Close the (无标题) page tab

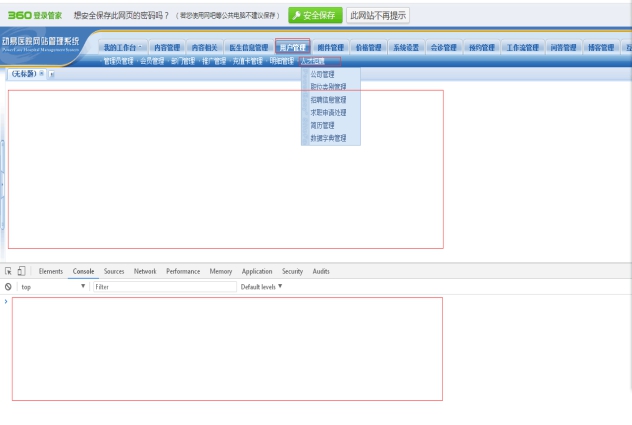click(41, 74)
